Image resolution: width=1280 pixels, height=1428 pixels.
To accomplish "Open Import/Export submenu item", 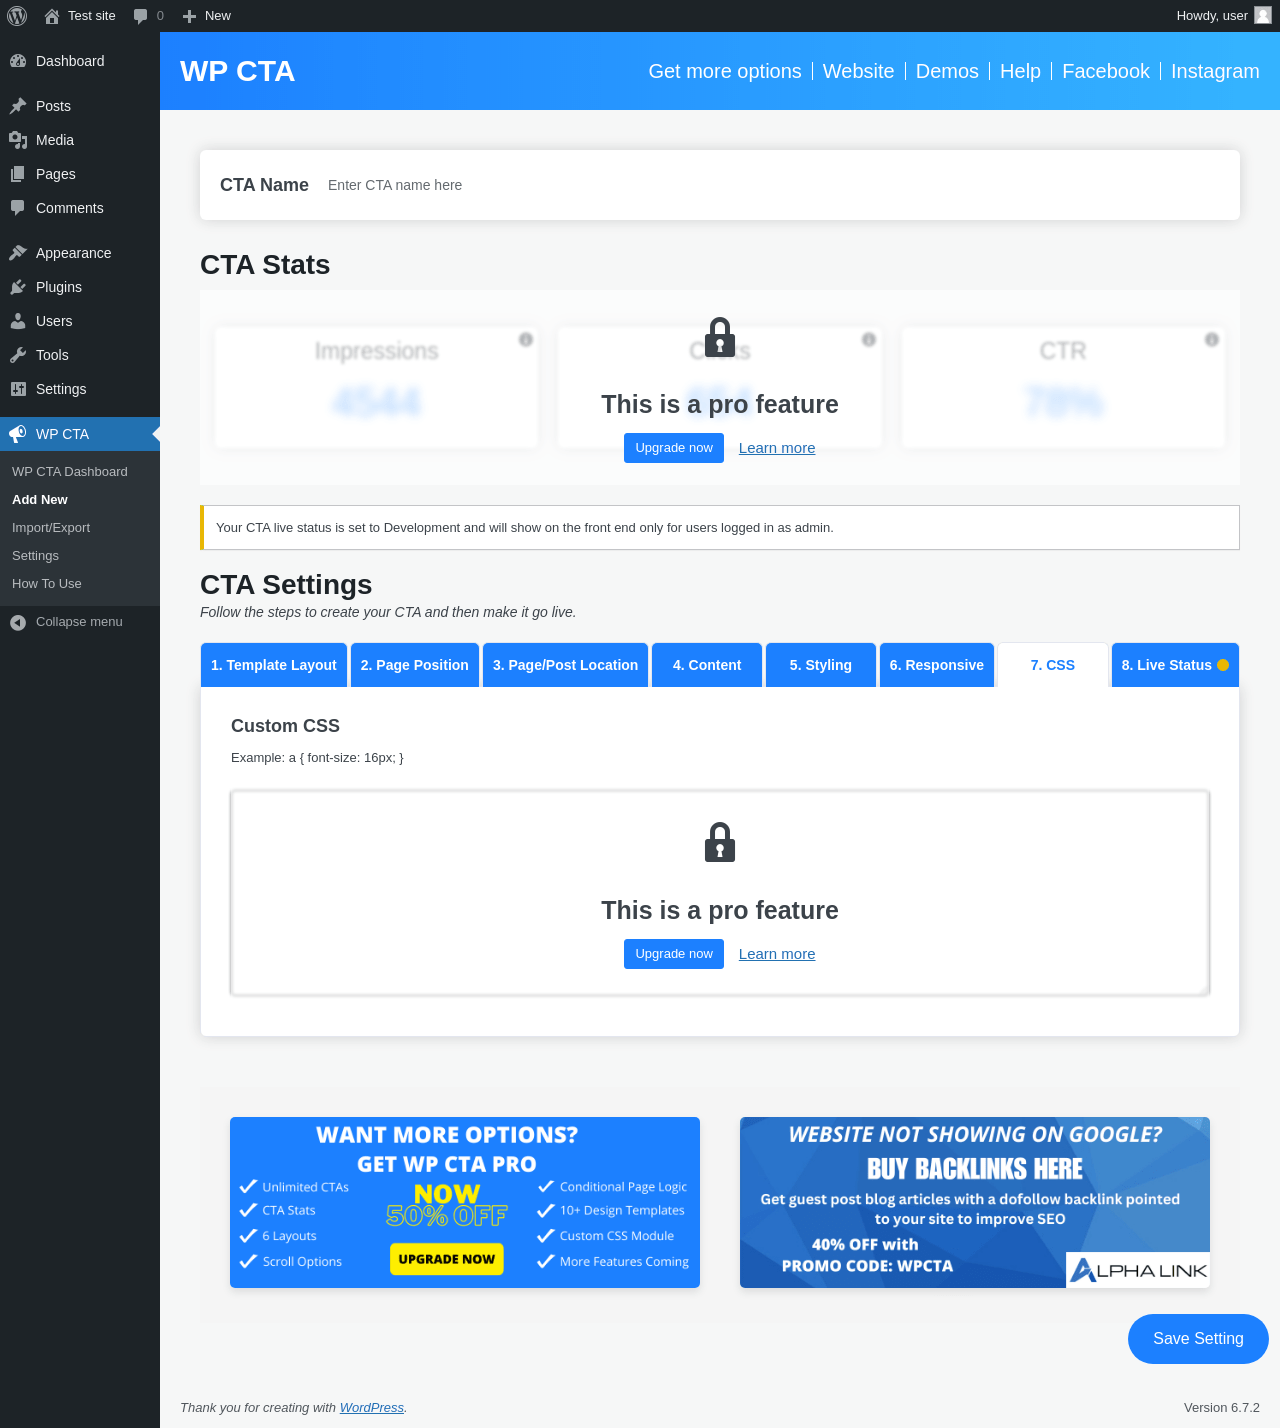I will click(x=51, y=528).
